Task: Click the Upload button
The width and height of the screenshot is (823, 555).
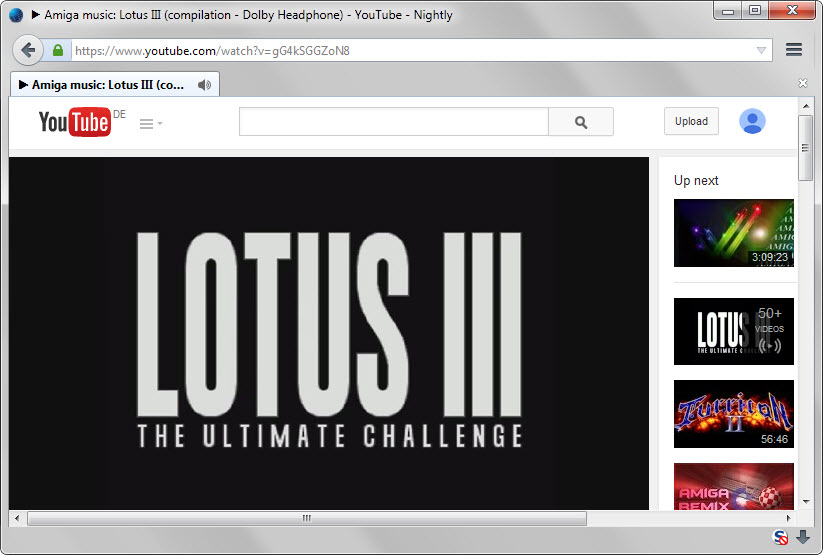Action: 691,121
